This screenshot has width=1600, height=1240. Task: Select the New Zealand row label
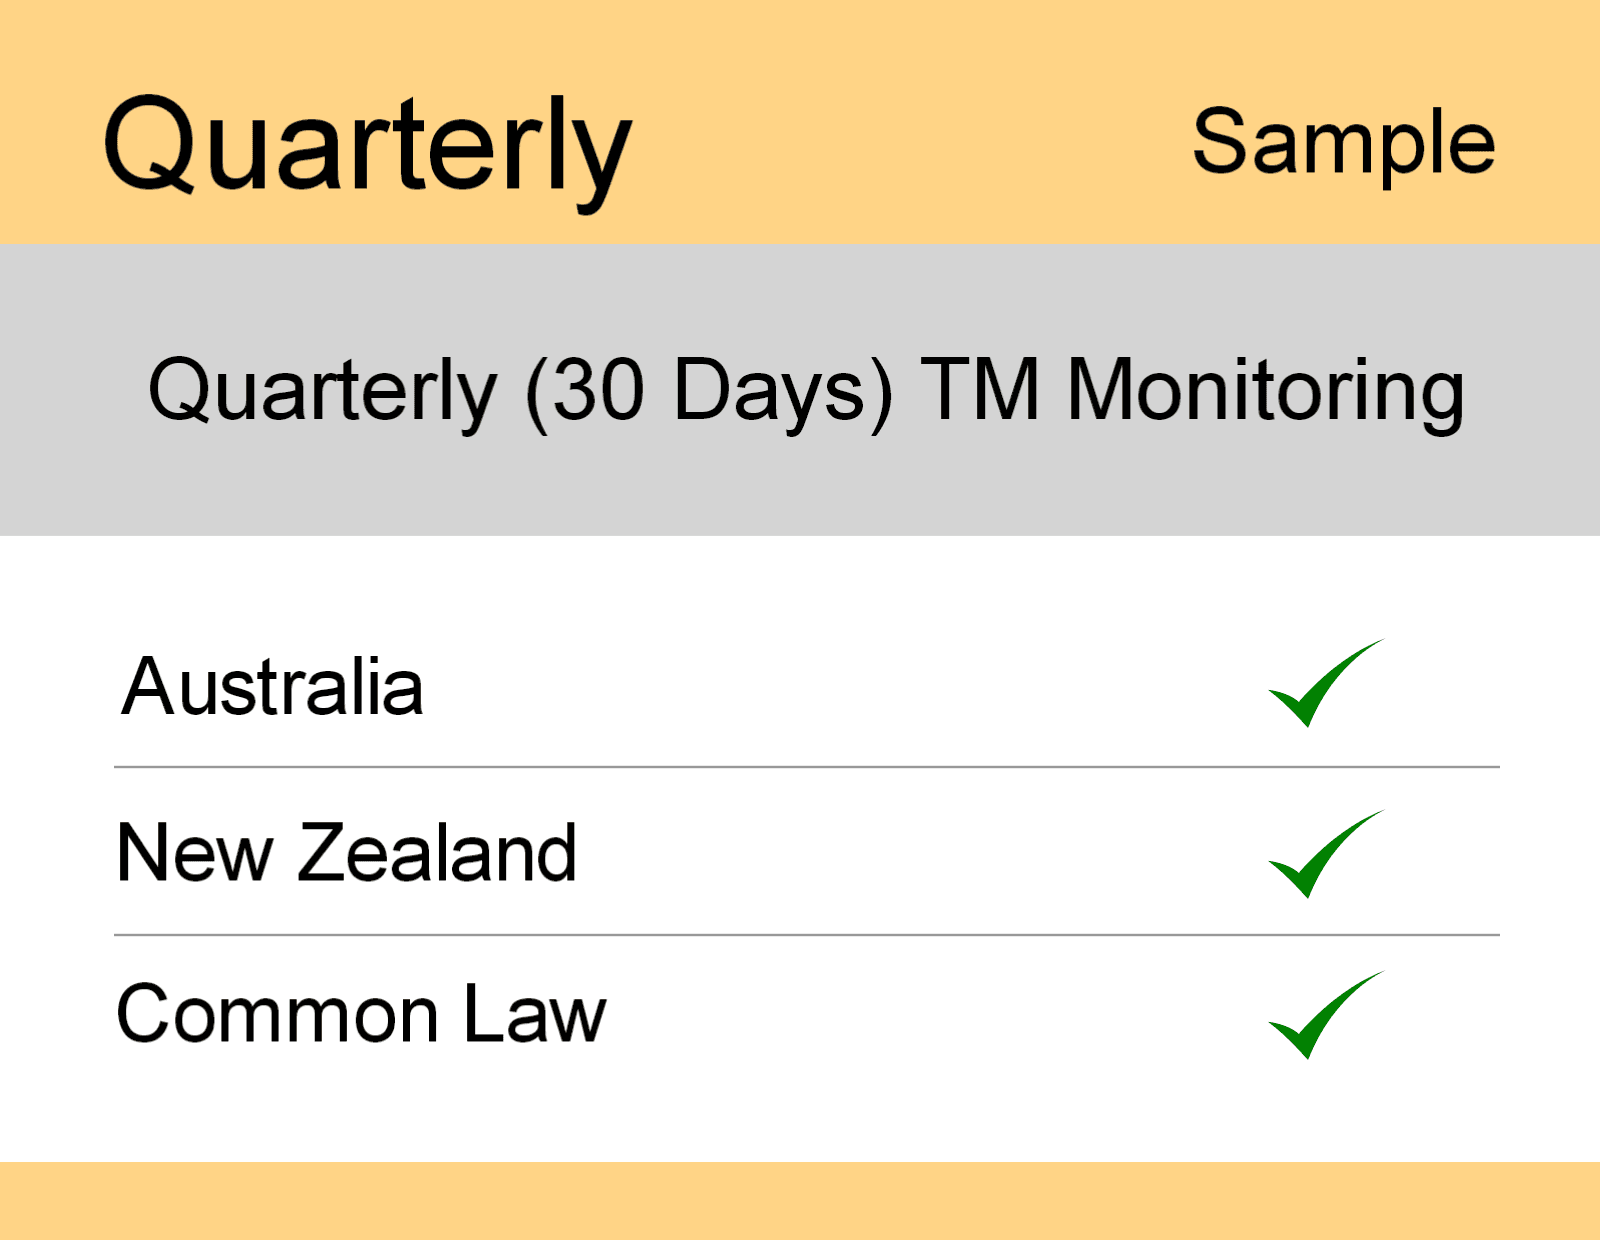346,853
